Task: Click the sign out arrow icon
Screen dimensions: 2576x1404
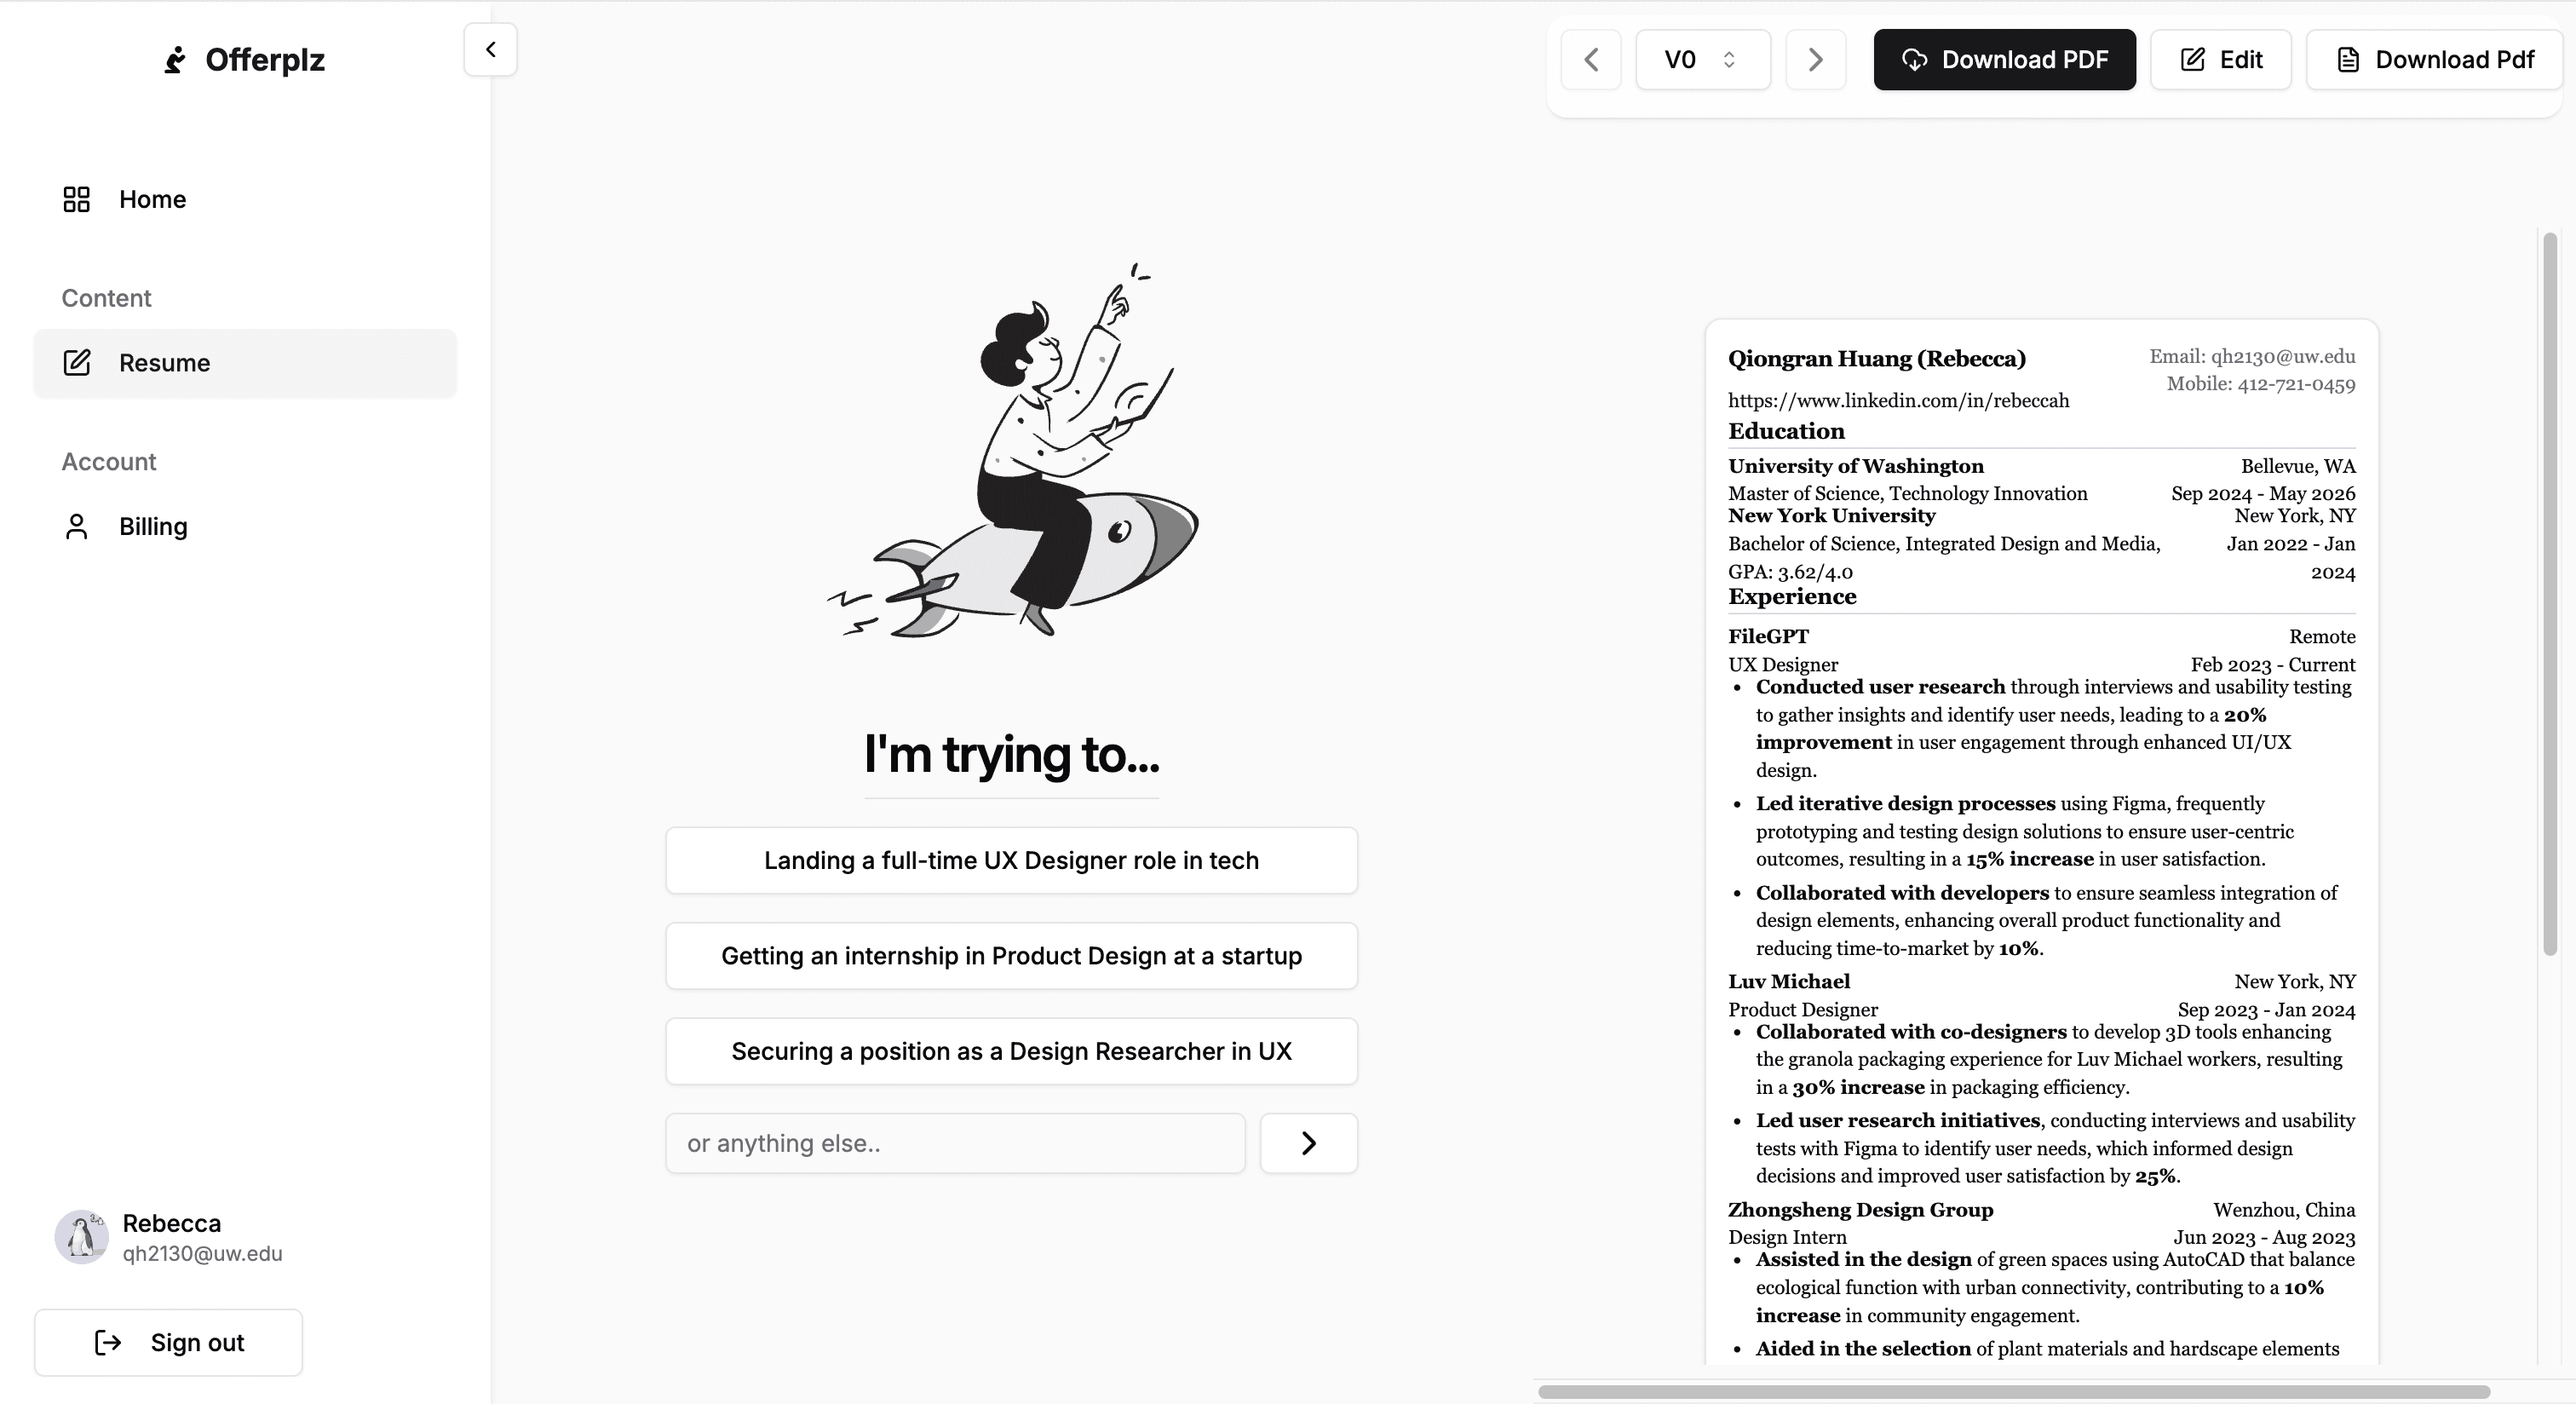Action: point(108,1342)
